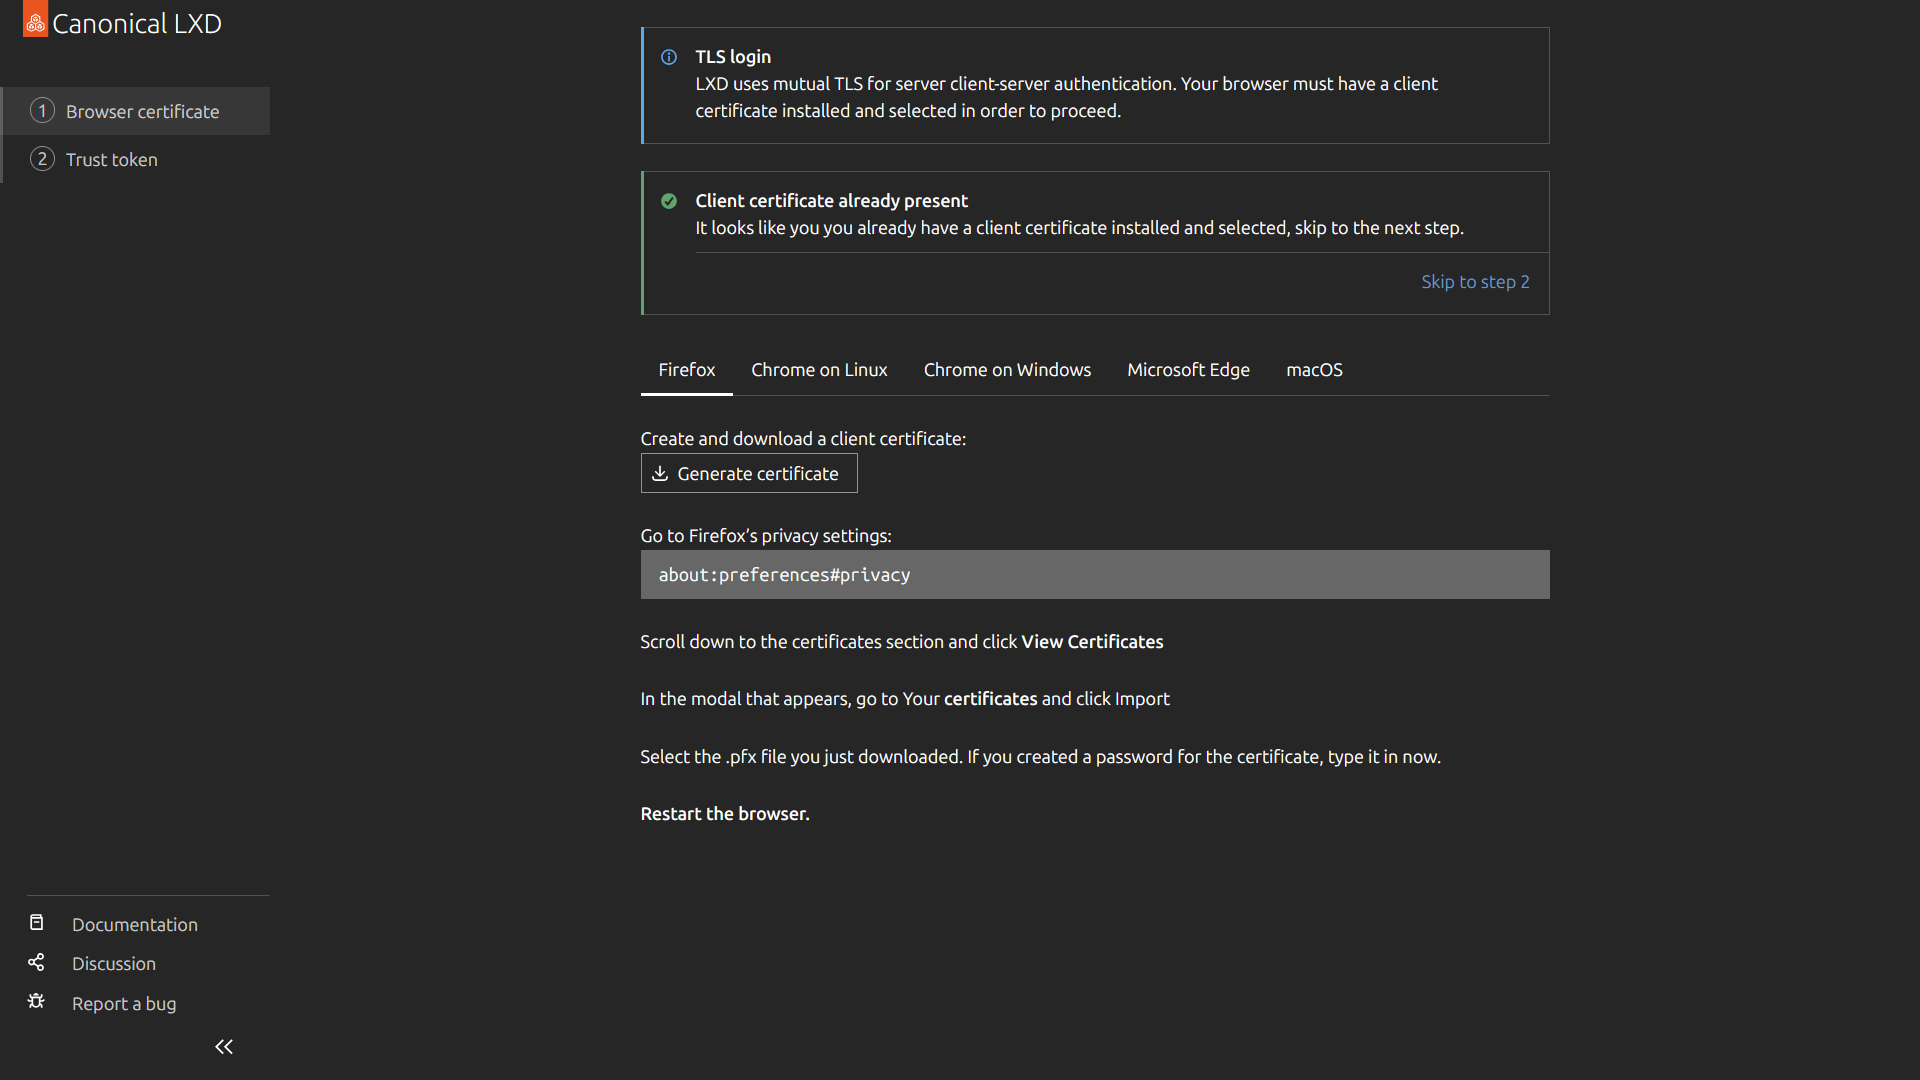Collapse the sidebar with the double chevron
This screenshot has height=1080, width=1920.
click(224, 1046)
